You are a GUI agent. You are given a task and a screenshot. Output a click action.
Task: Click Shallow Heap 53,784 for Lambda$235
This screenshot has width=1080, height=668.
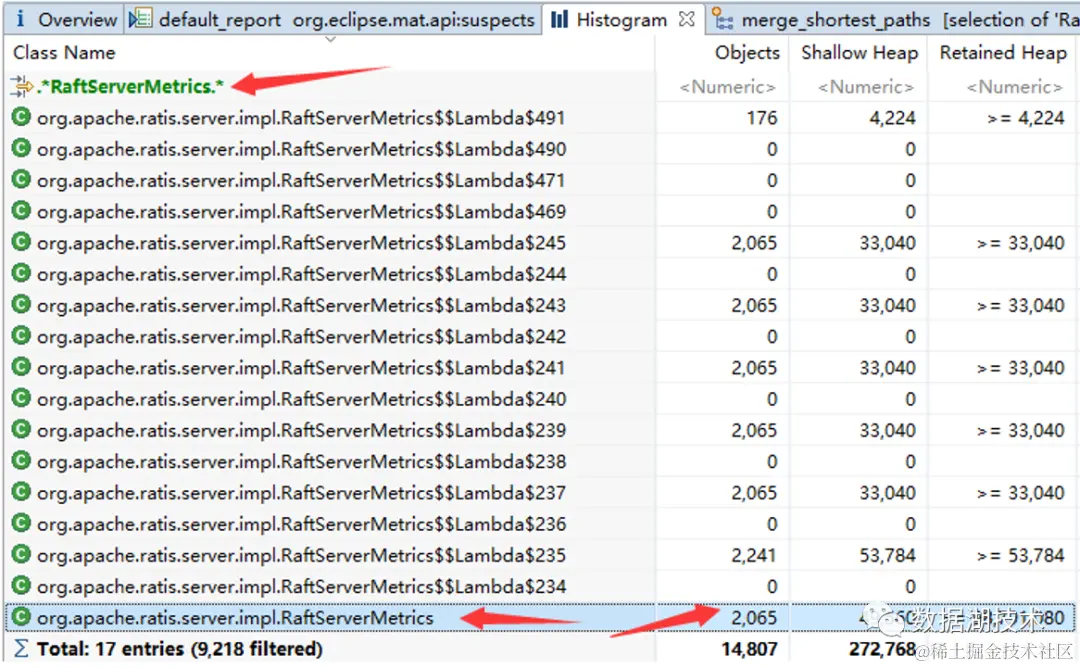pos(887,556)
